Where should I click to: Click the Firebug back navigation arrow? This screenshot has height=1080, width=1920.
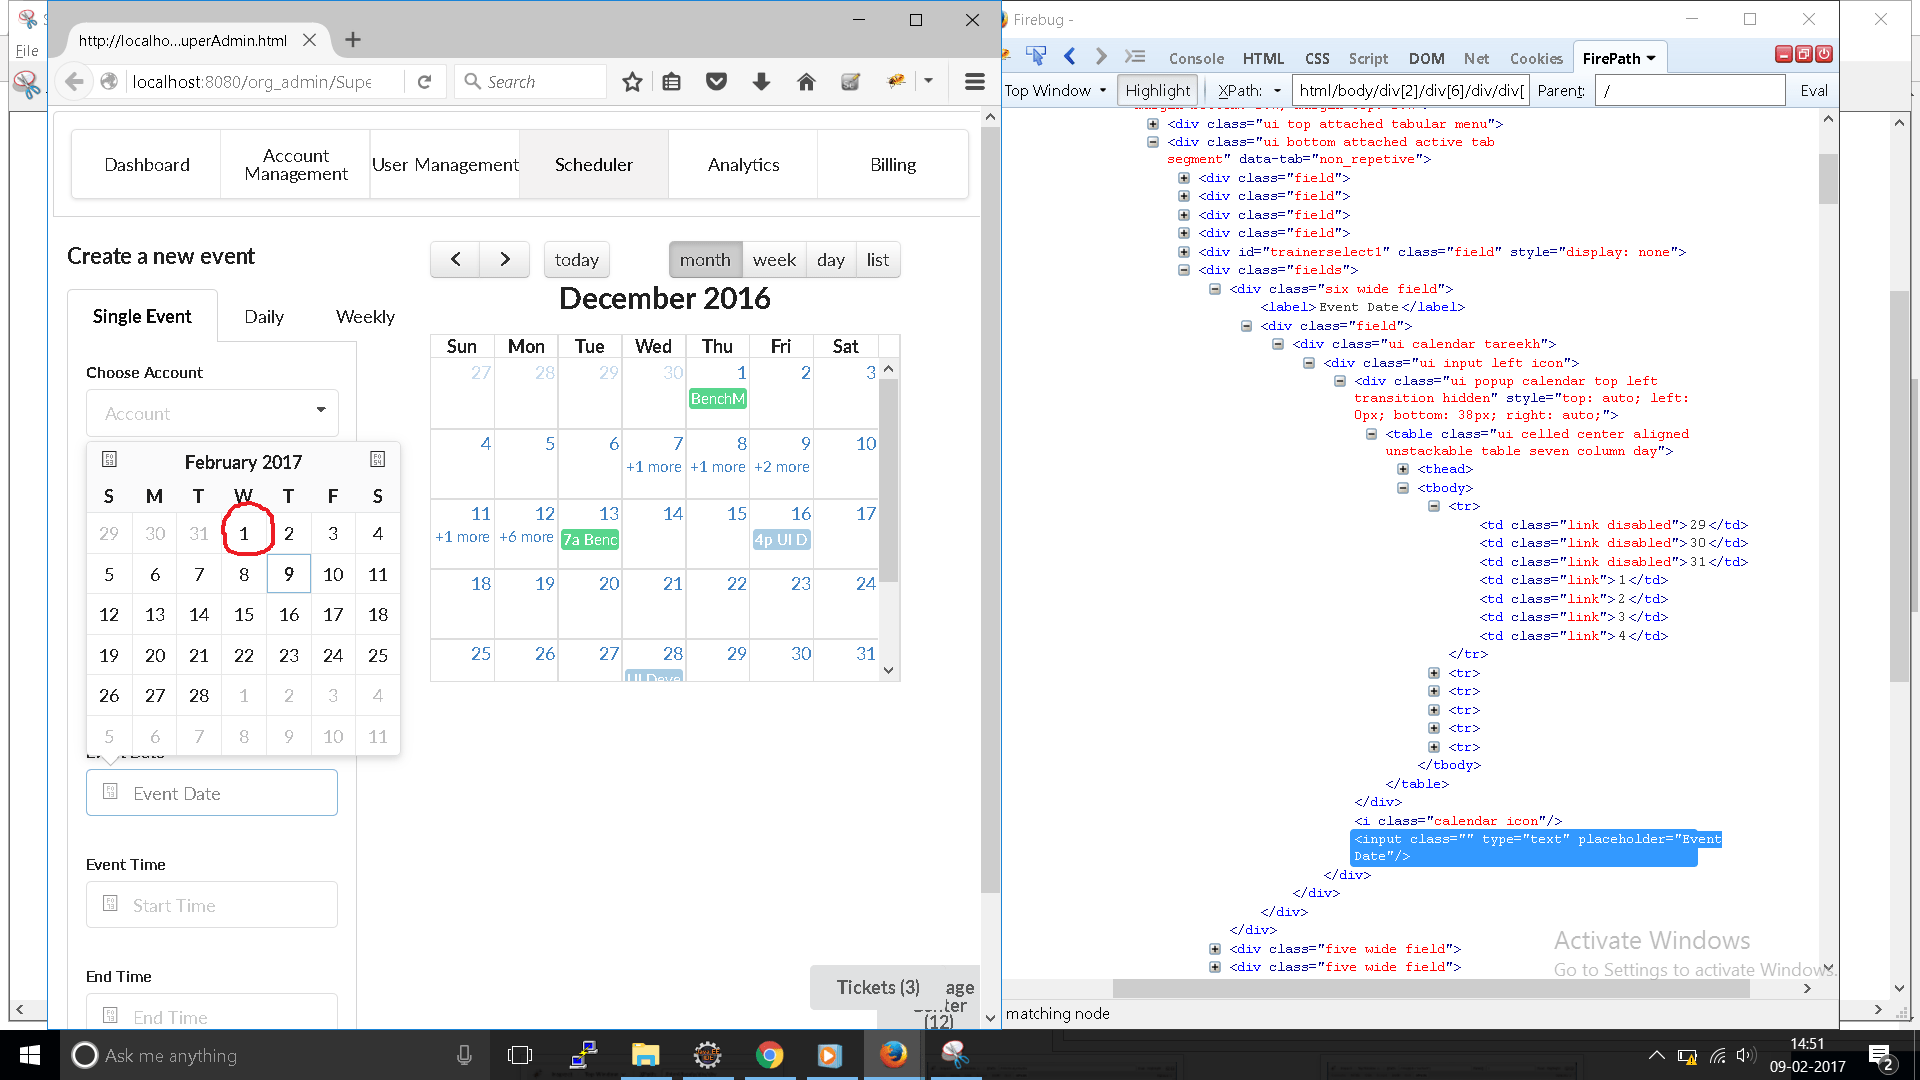[1069, 56]
